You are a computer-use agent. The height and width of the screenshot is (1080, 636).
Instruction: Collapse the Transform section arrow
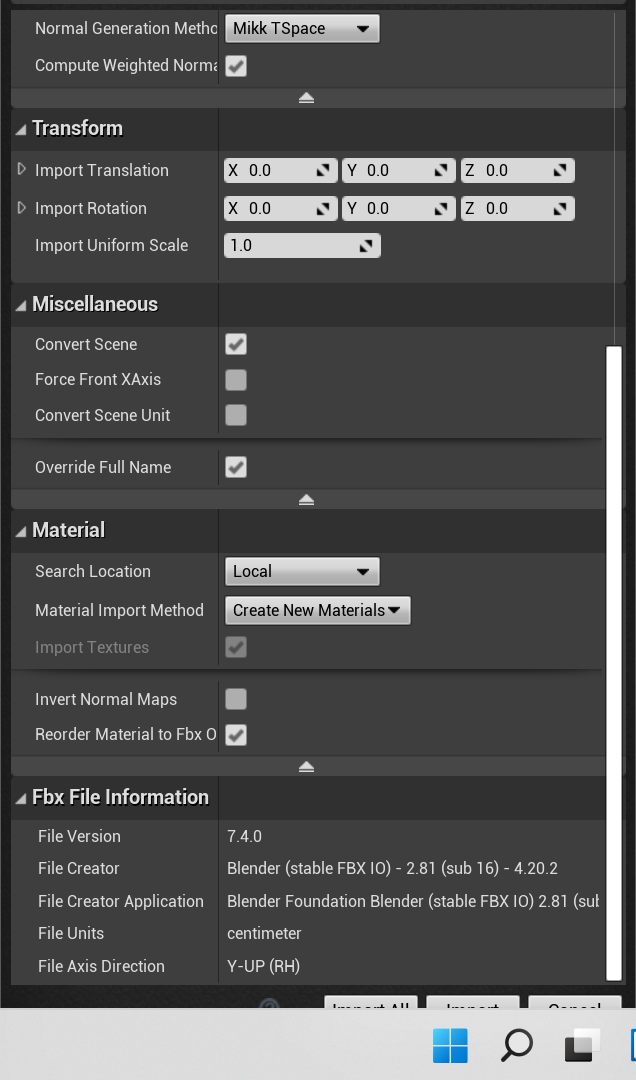pyautogui.click(x=21, y=129)
